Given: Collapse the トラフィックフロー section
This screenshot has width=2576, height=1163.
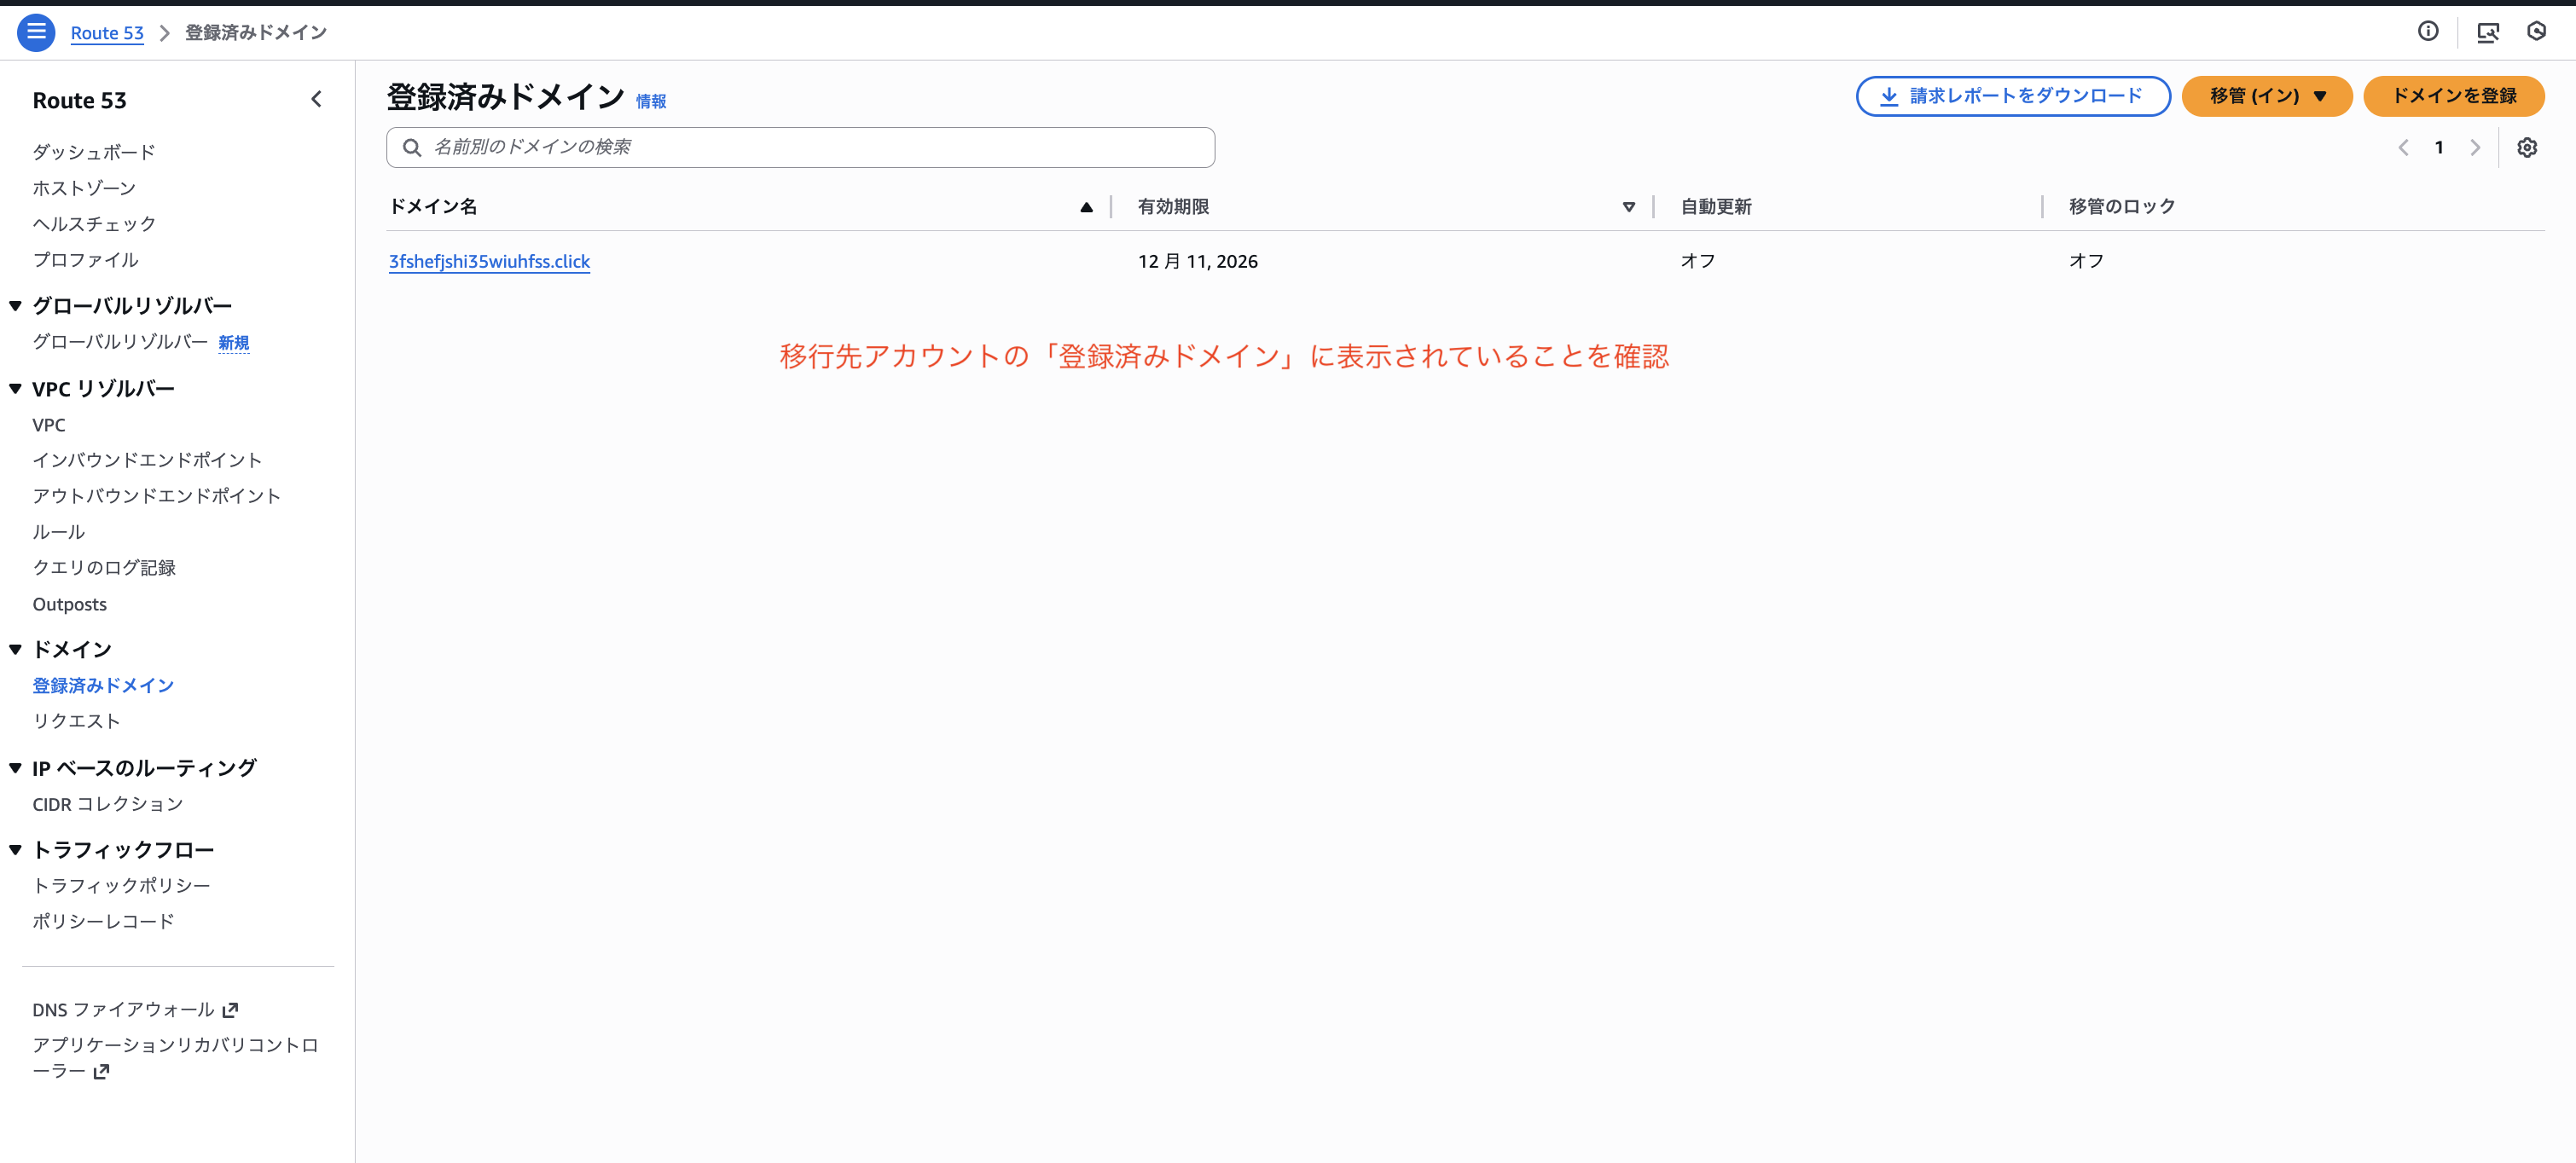Looking at the screenshot, I should (x=16, y=849).
